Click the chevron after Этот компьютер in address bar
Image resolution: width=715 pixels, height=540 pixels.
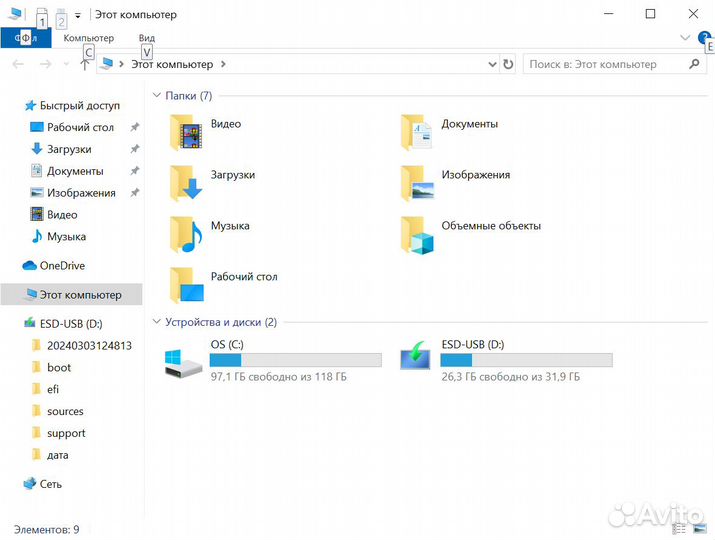[223, 64]
